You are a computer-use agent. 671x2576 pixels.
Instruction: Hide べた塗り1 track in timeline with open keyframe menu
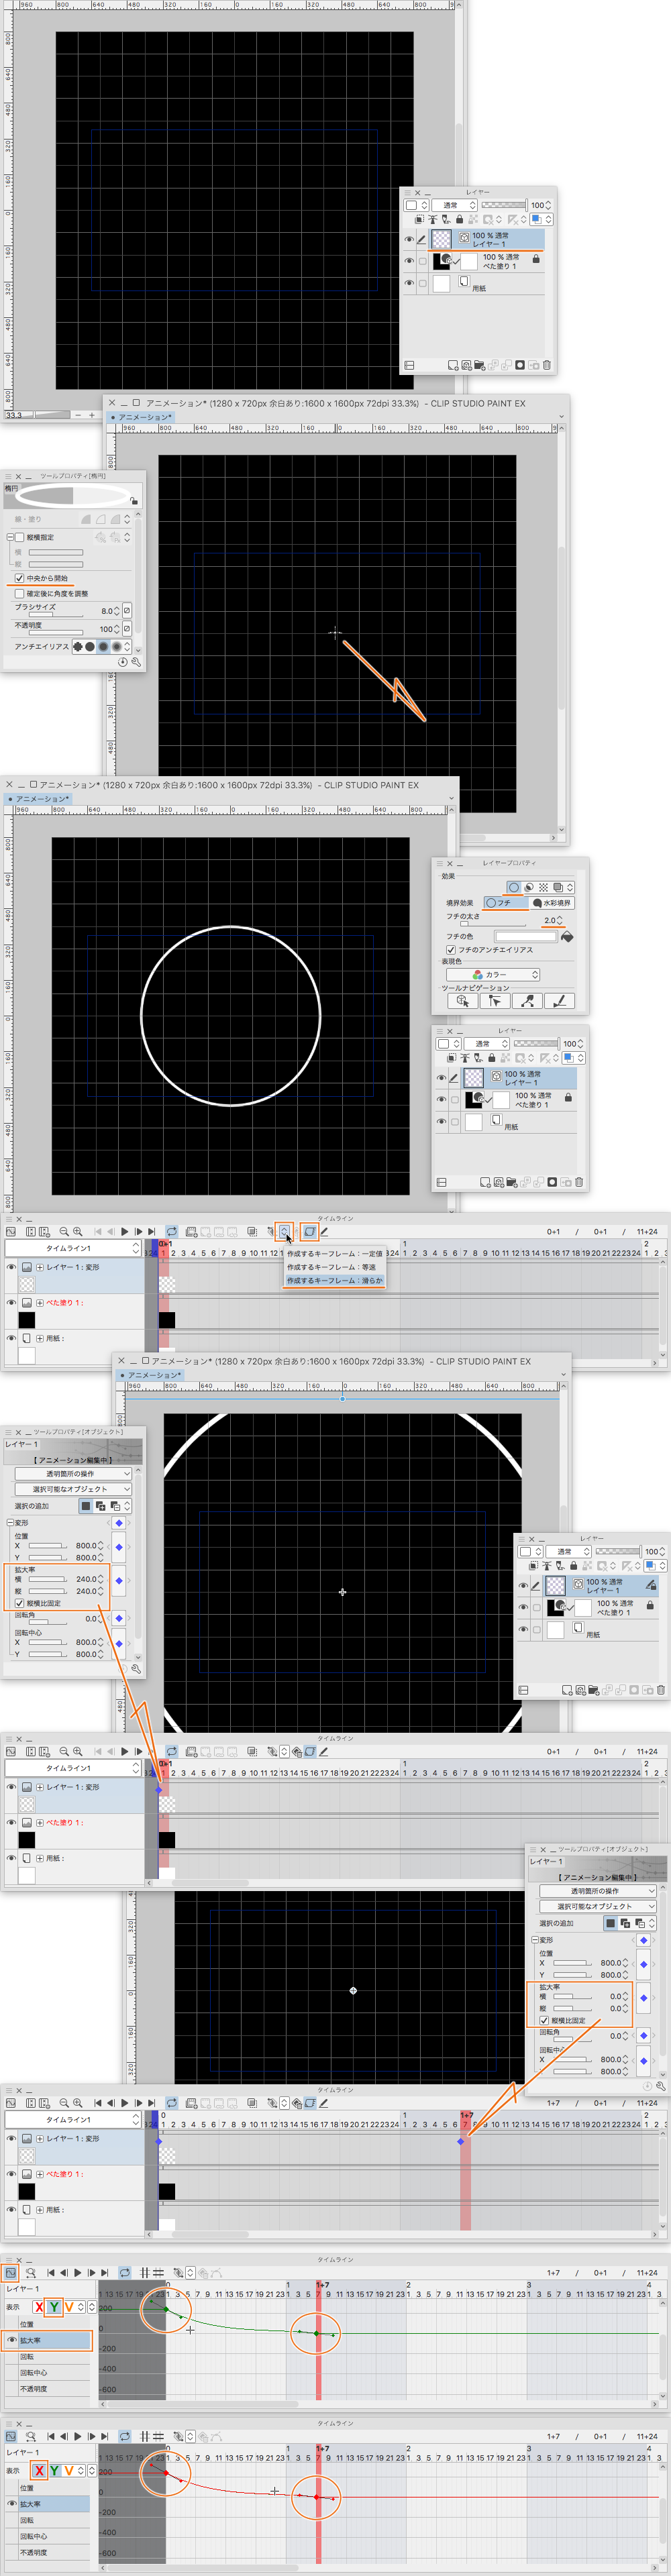(11, 1303)
